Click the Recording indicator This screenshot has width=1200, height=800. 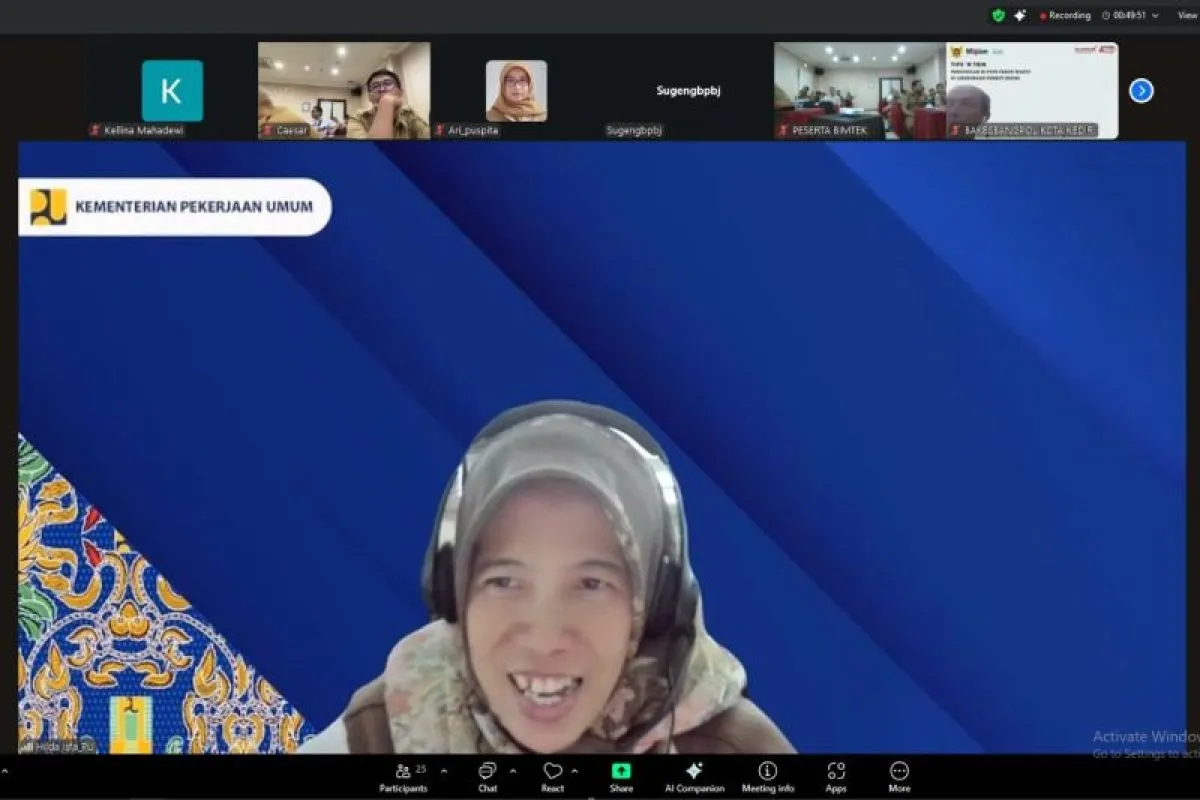coord(1065,15)
